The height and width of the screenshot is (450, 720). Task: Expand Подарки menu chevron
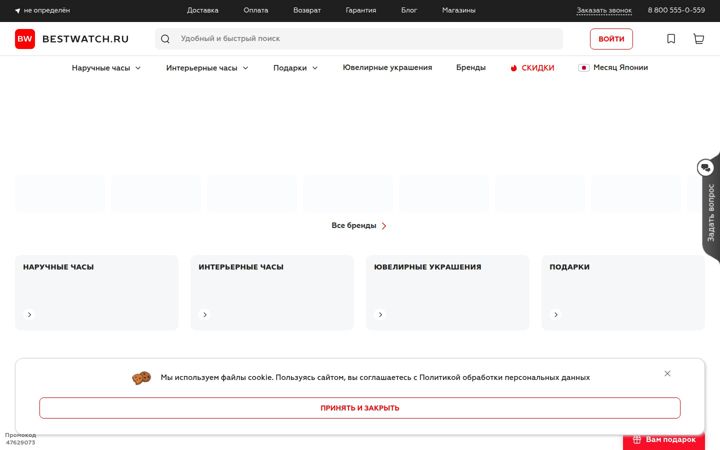315,68
